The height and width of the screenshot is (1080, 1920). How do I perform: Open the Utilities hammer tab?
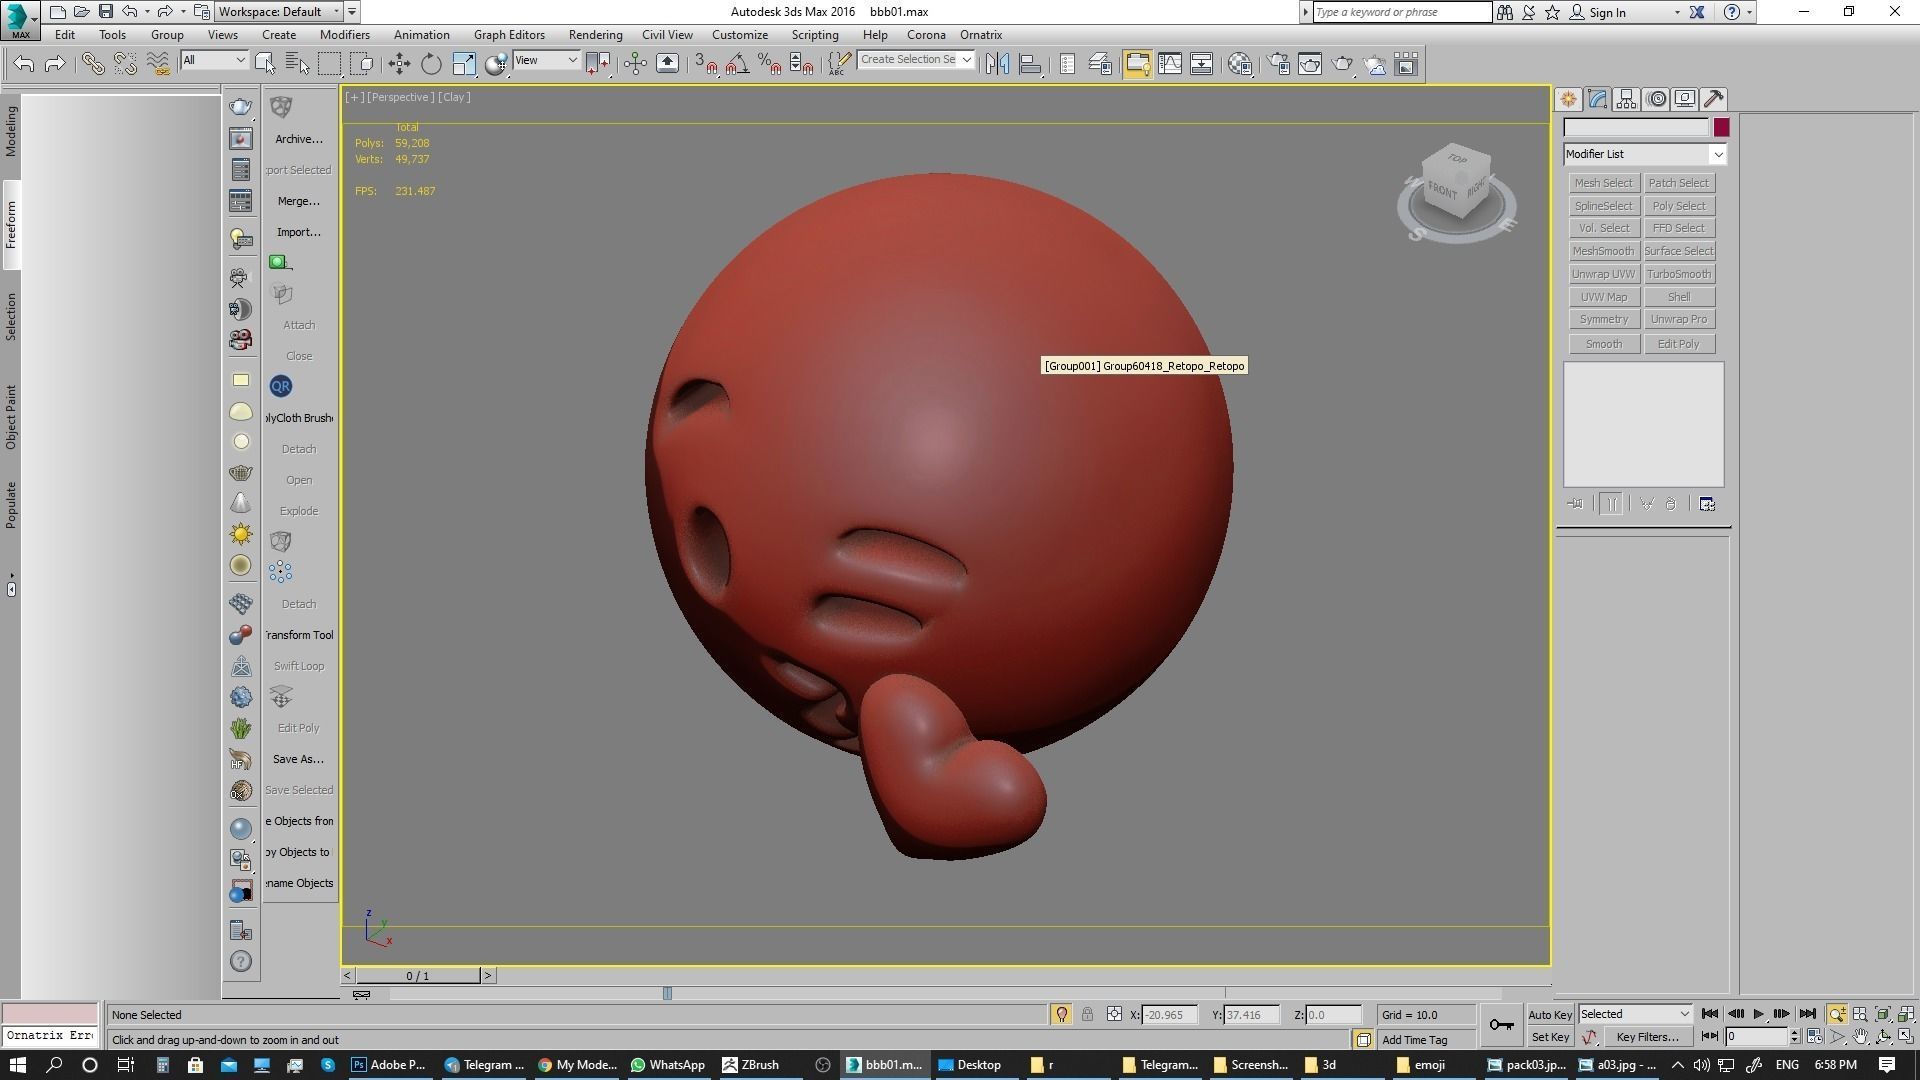1714,99
